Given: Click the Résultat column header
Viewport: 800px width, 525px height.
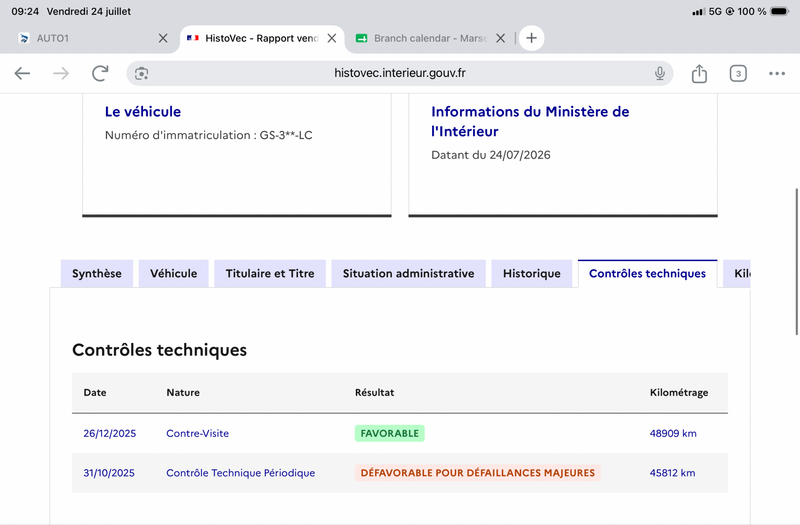Looking at the screenshot, I should [x=374, y=392].
